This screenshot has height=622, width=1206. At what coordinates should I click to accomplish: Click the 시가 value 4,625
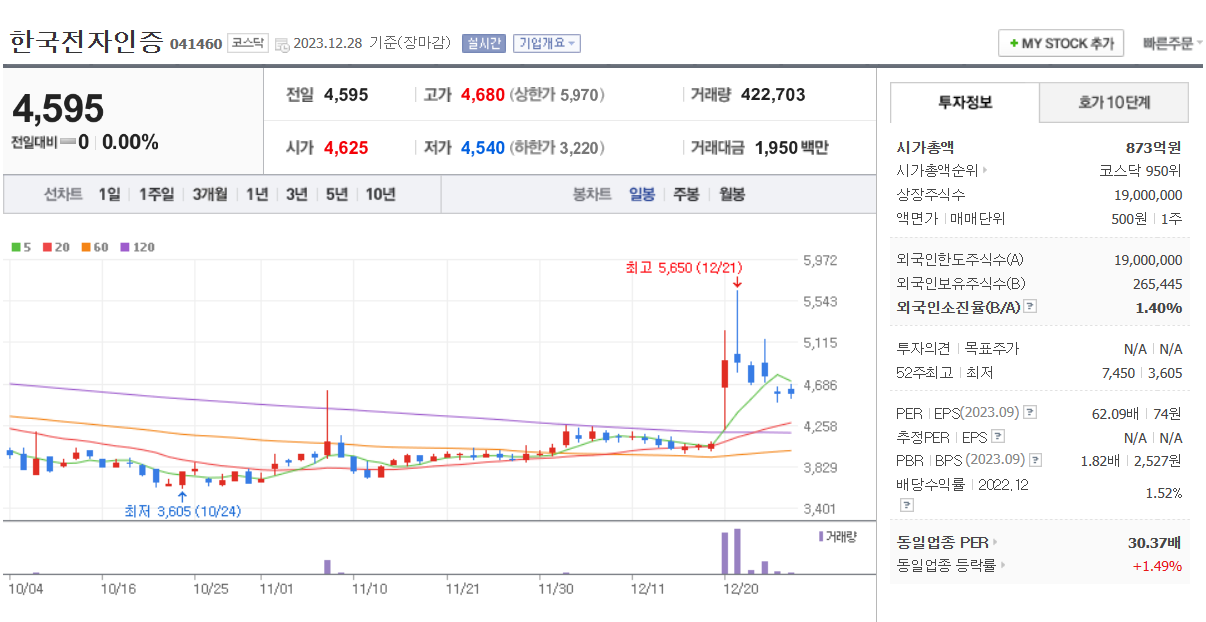(346, 148)
